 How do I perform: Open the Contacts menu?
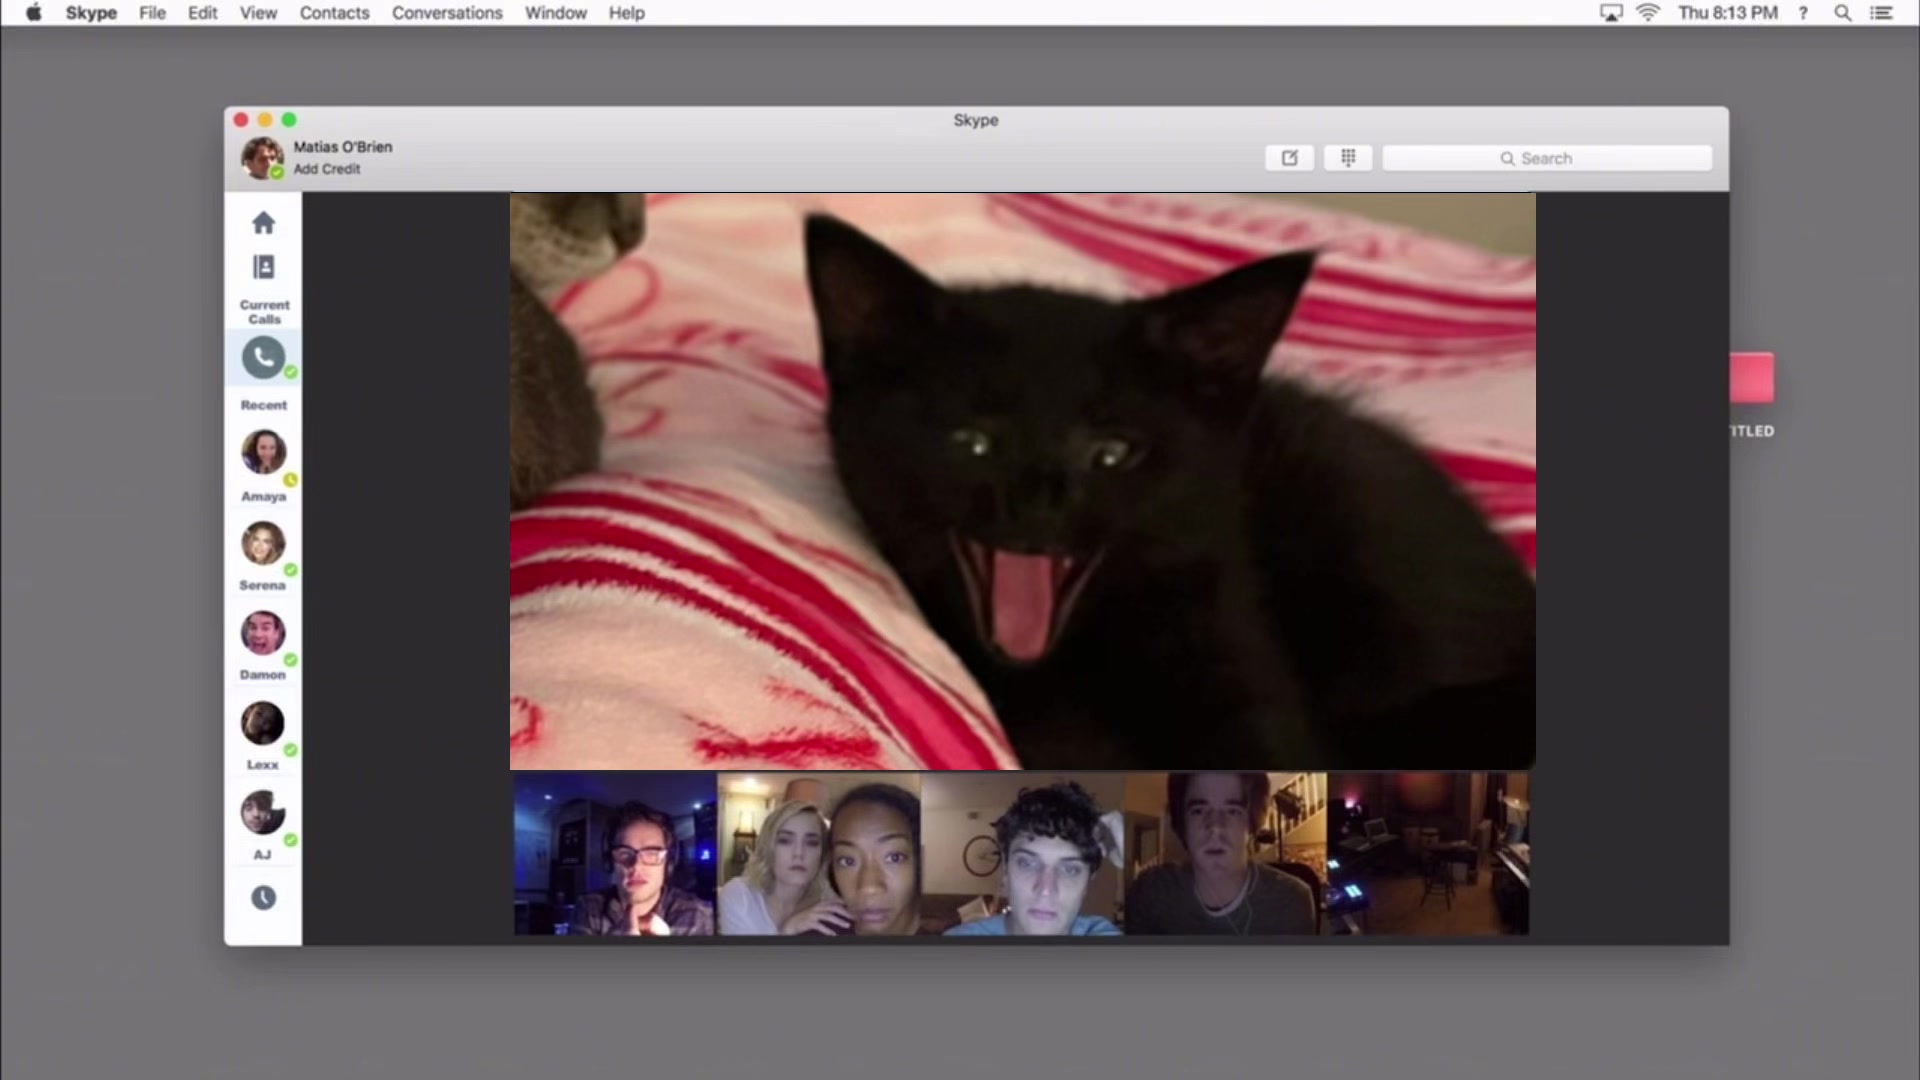pos(334,13)
